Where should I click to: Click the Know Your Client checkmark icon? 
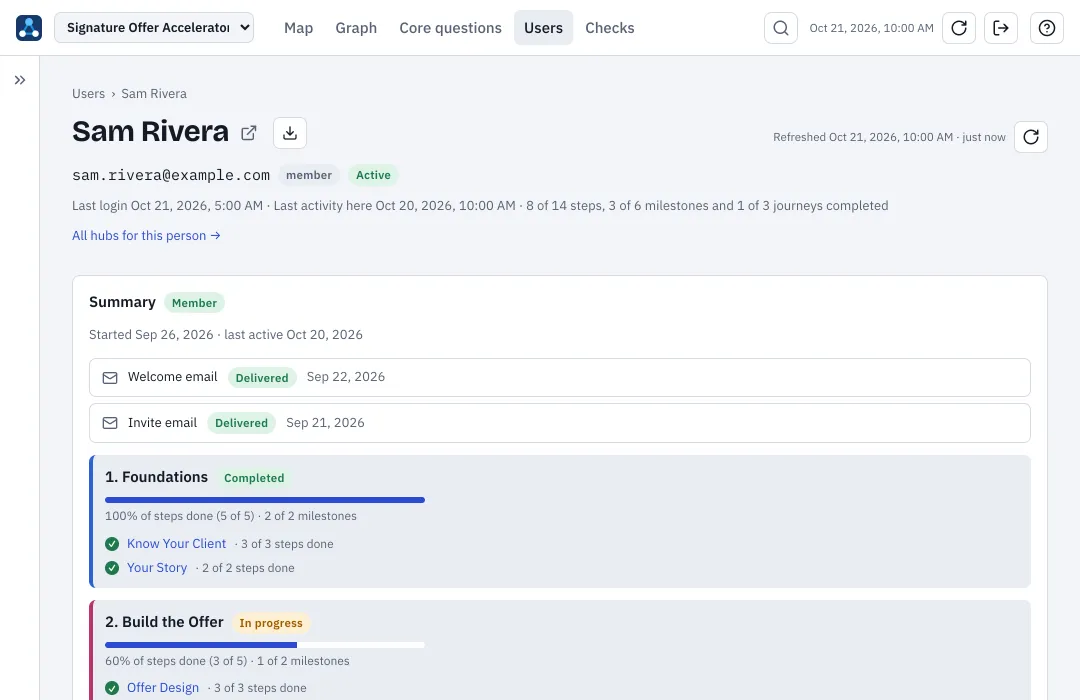pos(112,544)
